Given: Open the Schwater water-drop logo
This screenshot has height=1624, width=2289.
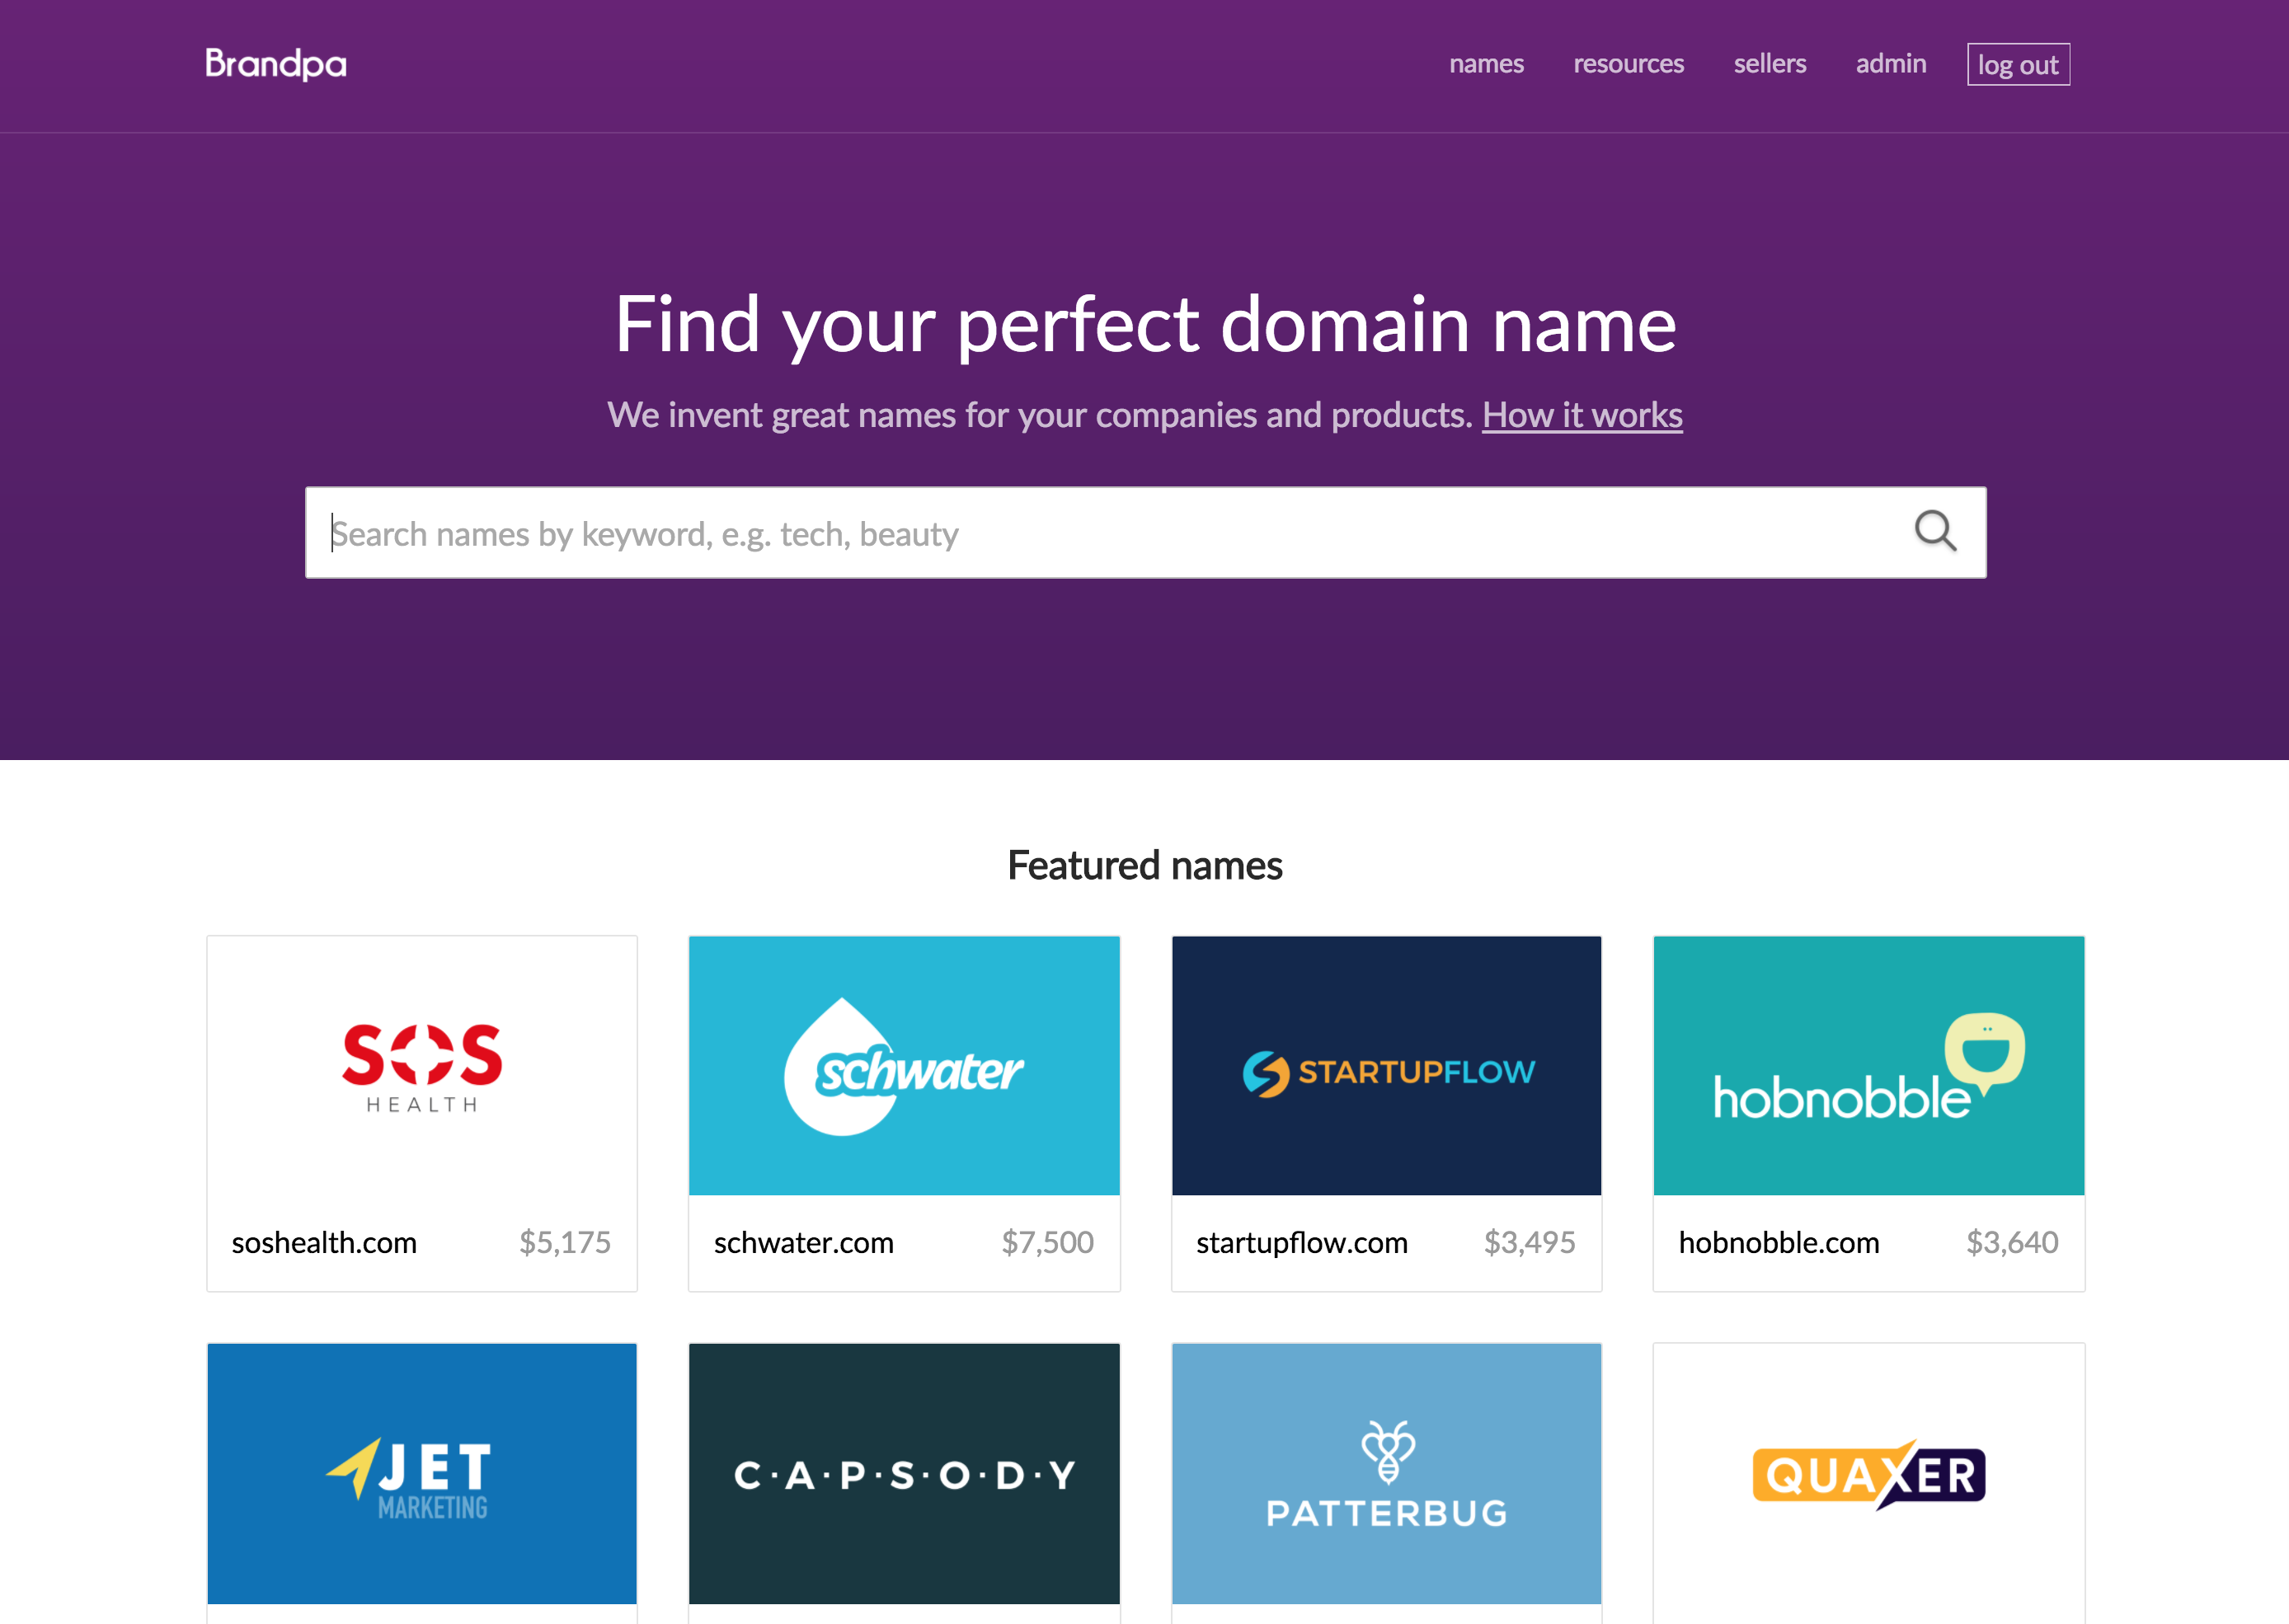Looking at the screenshot, I should click(x=904, y=1066).
